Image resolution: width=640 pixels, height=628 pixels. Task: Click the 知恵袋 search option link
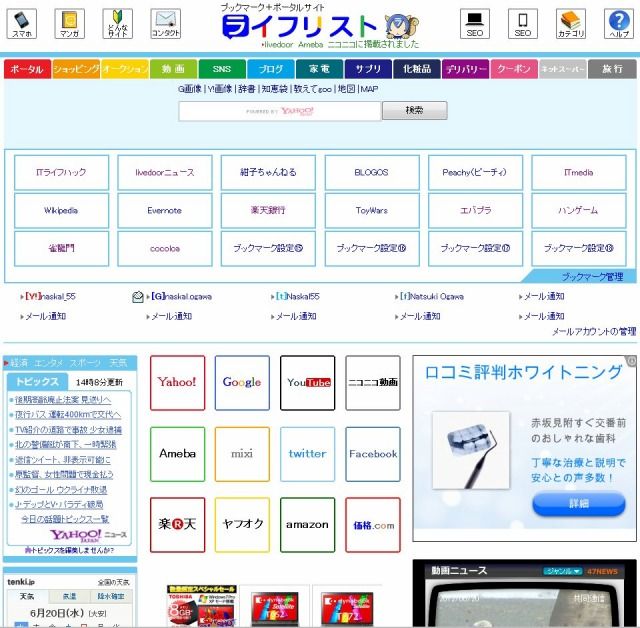coord(274,89)
